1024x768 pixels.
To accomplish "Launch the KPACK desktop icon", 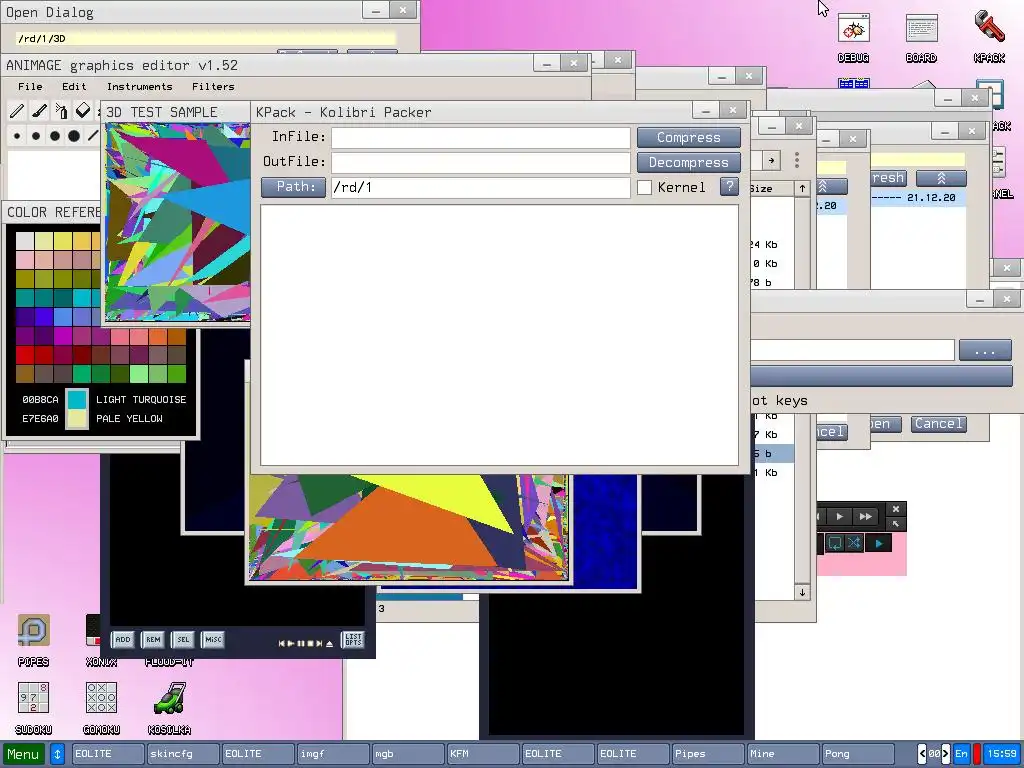I will (989, 38).
